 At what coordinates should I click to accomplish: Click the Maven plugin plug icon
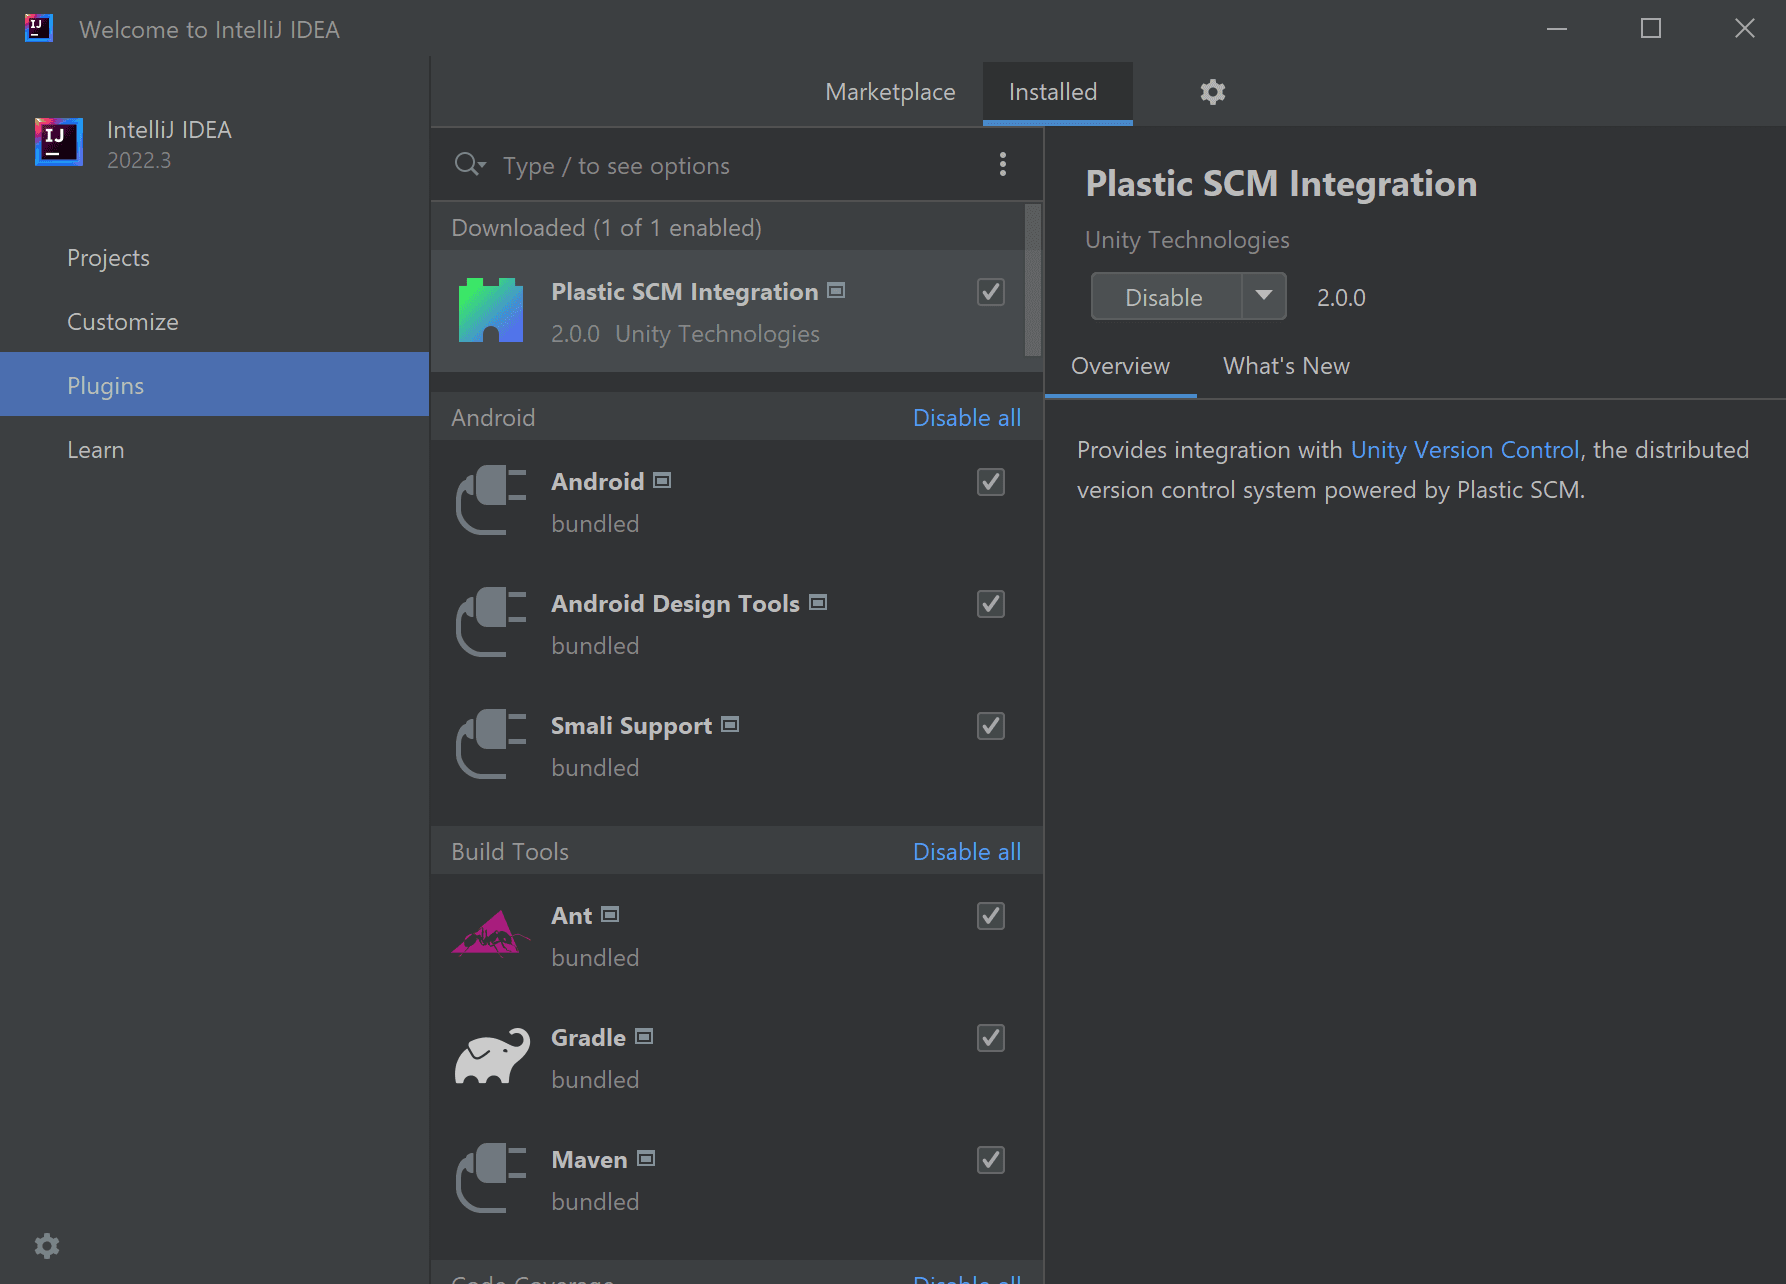pyautogui.click(x=491, y=1178)
